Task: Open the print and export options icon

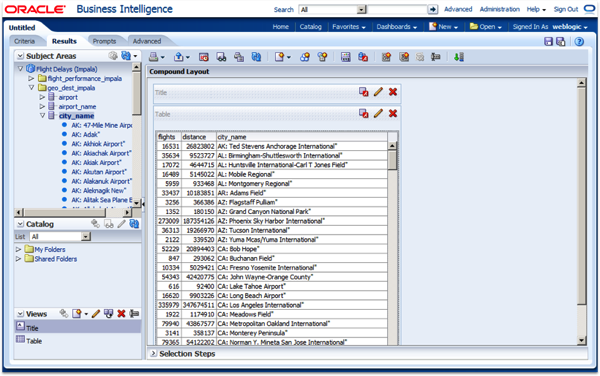Action: pyautogui.click(x=239, y=57)
